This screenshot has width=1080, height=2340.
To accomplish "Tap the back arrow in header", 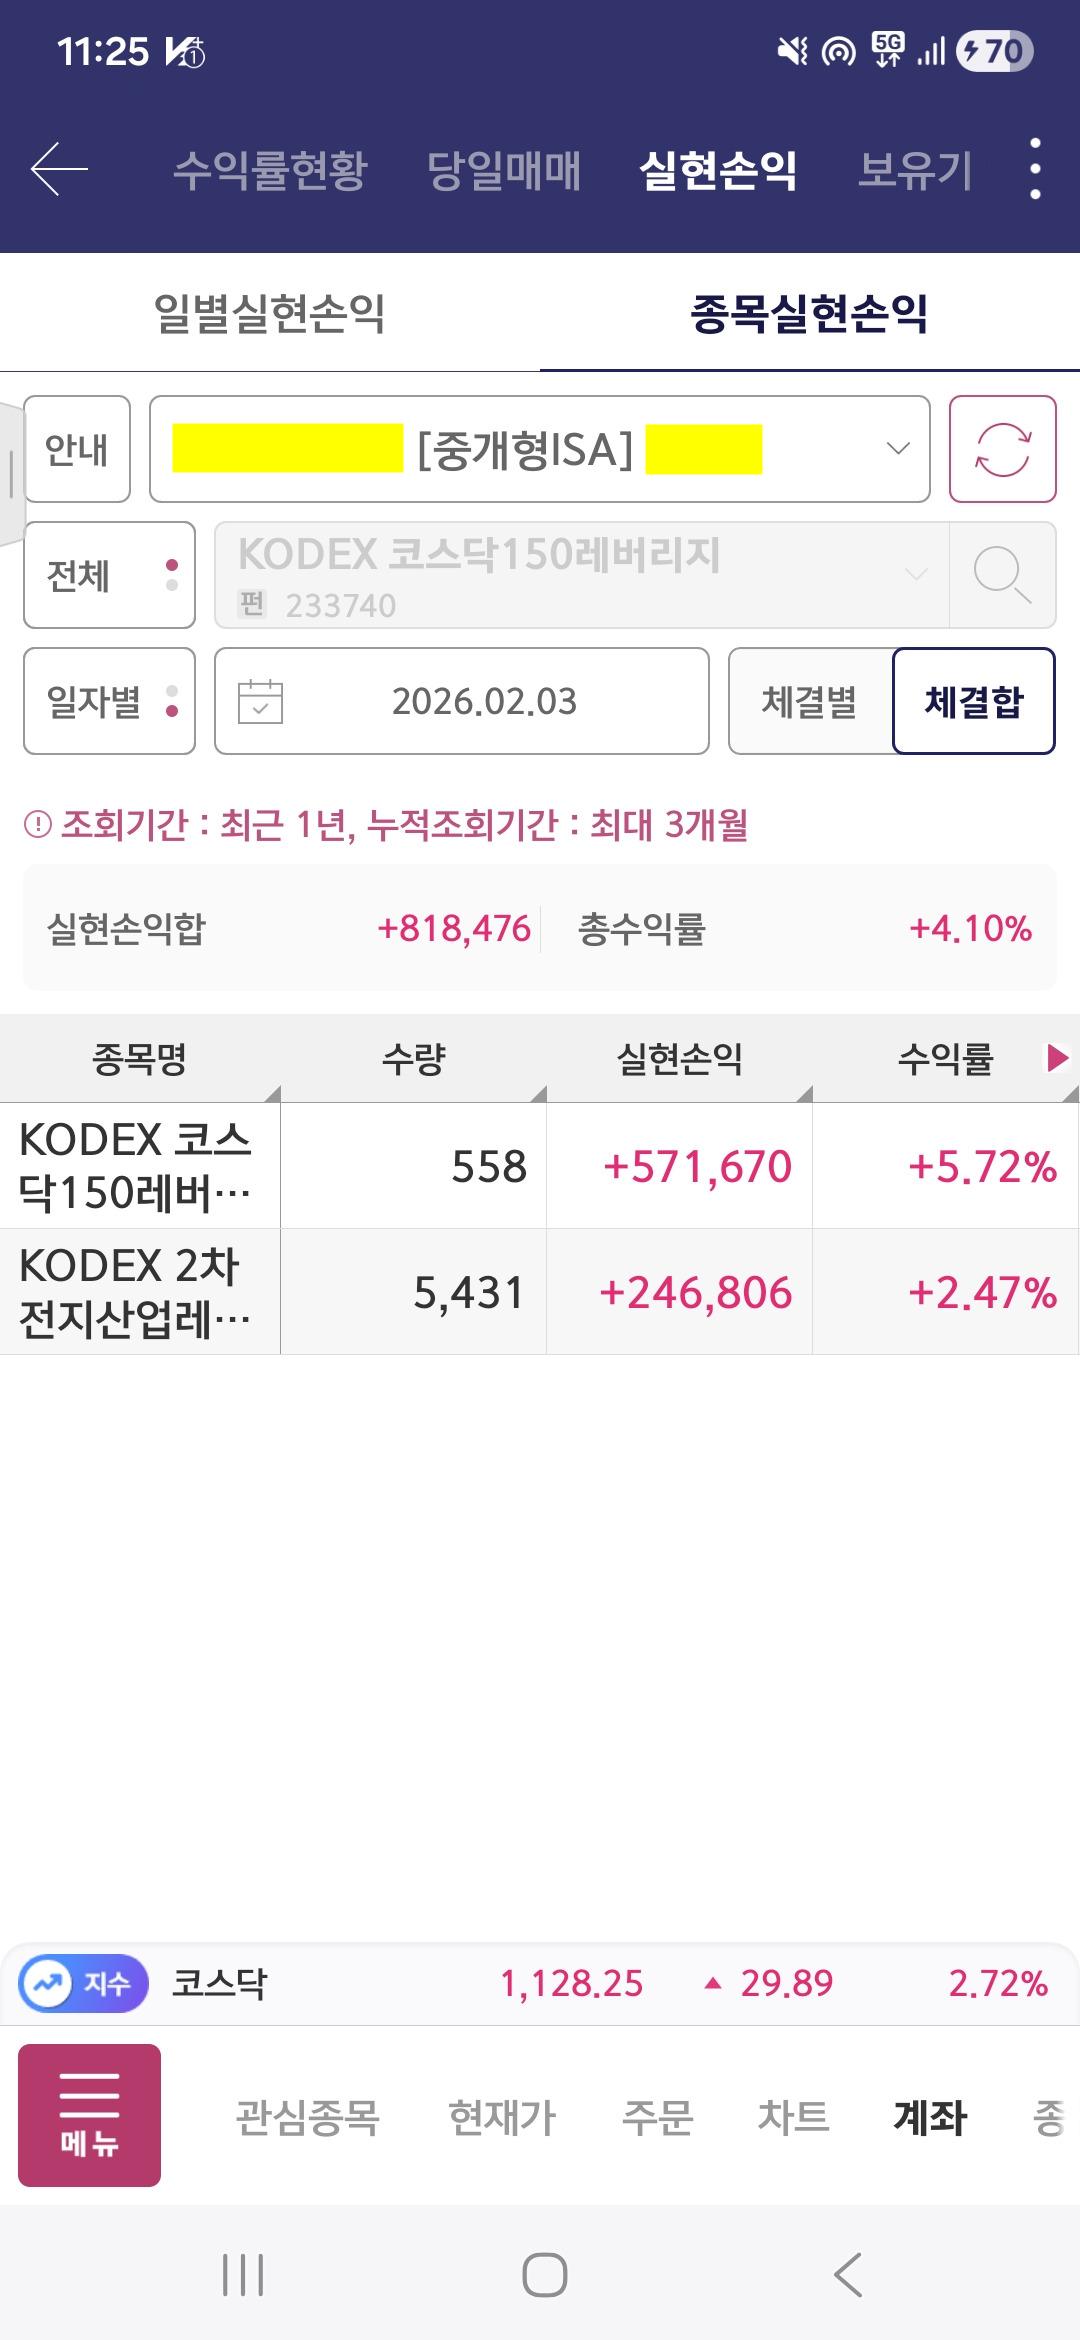I will coord(59,169).
